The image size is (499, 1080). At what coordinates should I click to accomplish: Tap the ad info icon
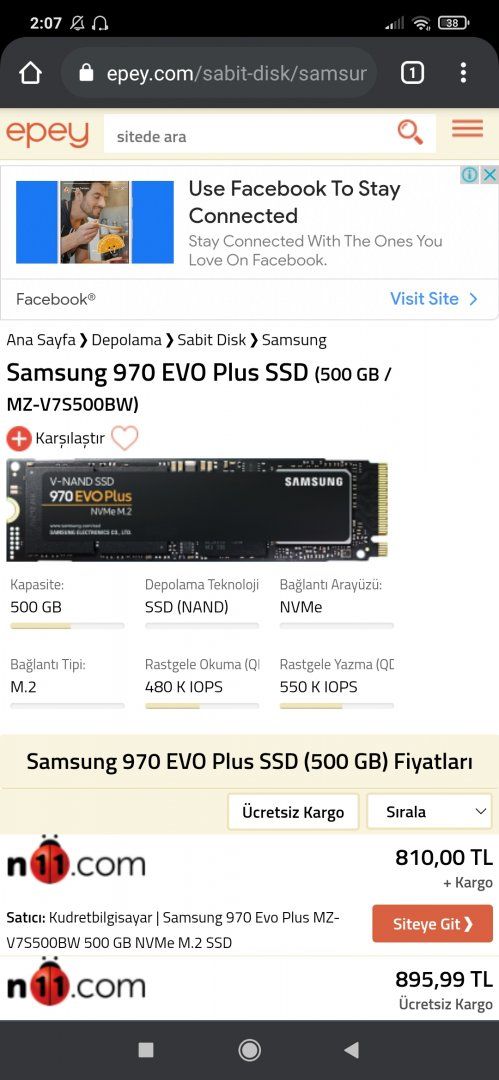[470, 175]
